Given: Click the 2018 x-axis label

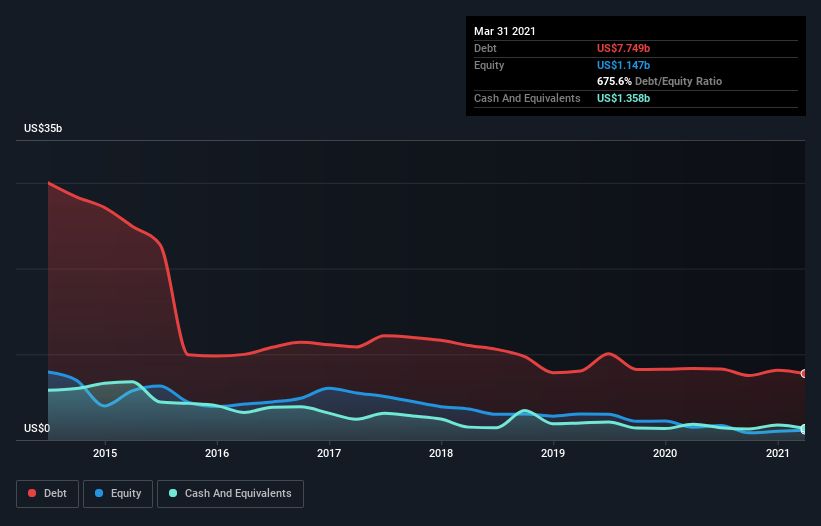Looking at the screenshot, I should (441, 453).
